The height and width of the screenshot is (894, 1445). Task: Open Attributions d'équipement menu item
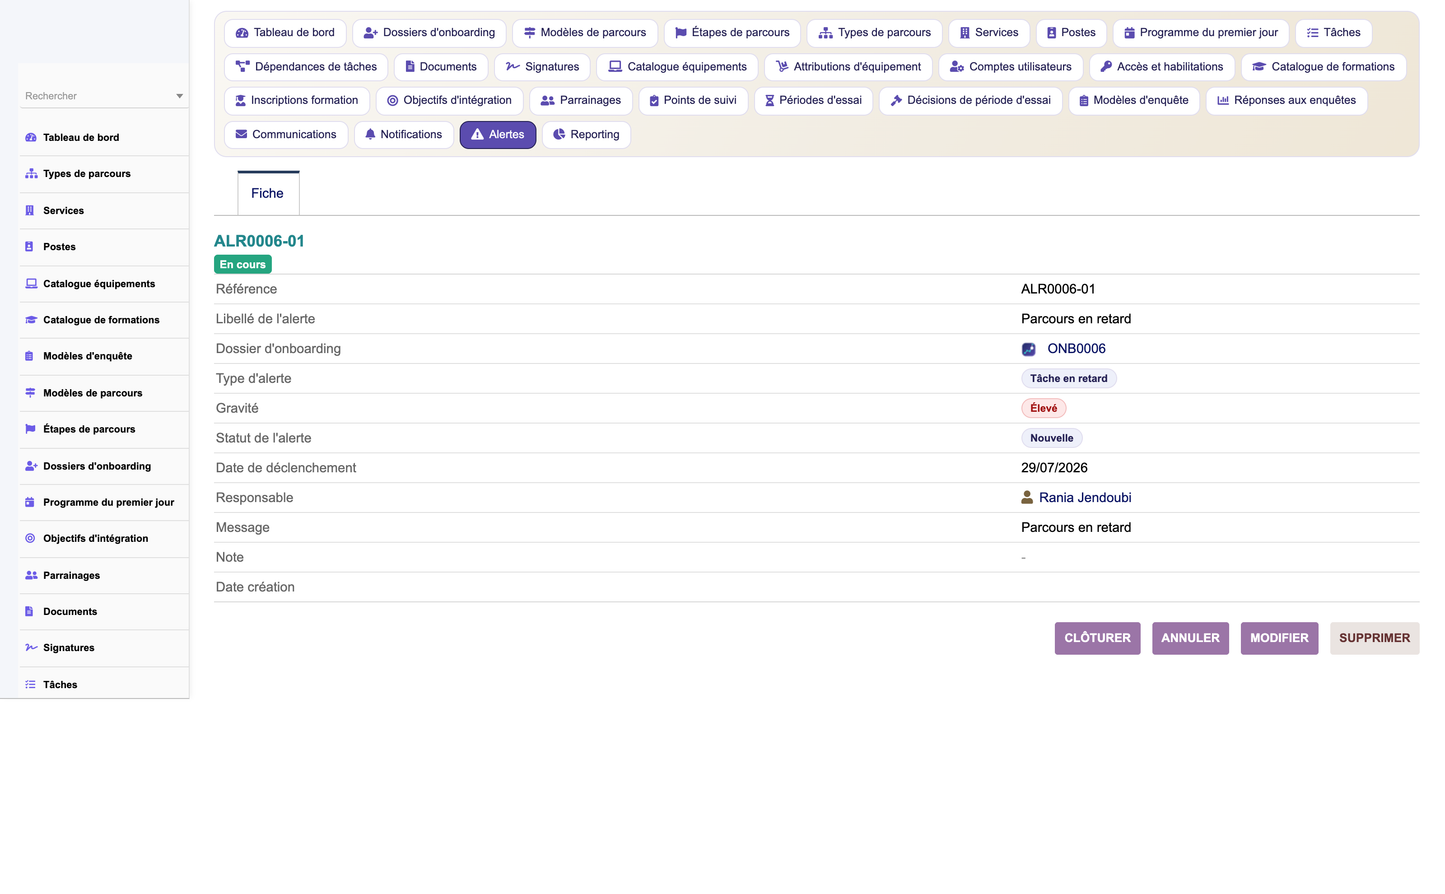pyautogui.click(x=848, y=67)
